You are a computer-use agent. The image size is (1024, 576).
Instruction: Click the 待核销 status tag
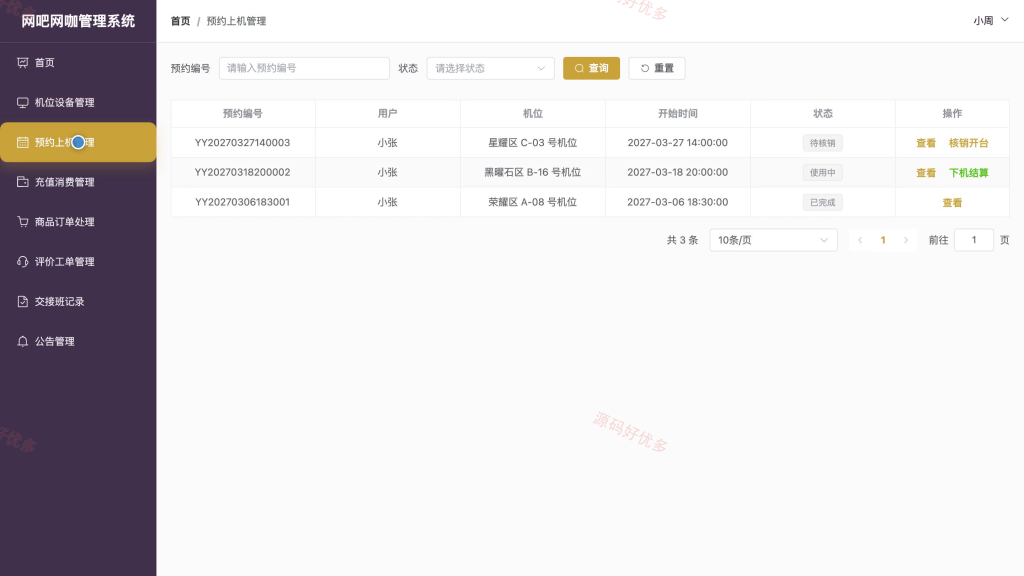[x=822, y=143]
